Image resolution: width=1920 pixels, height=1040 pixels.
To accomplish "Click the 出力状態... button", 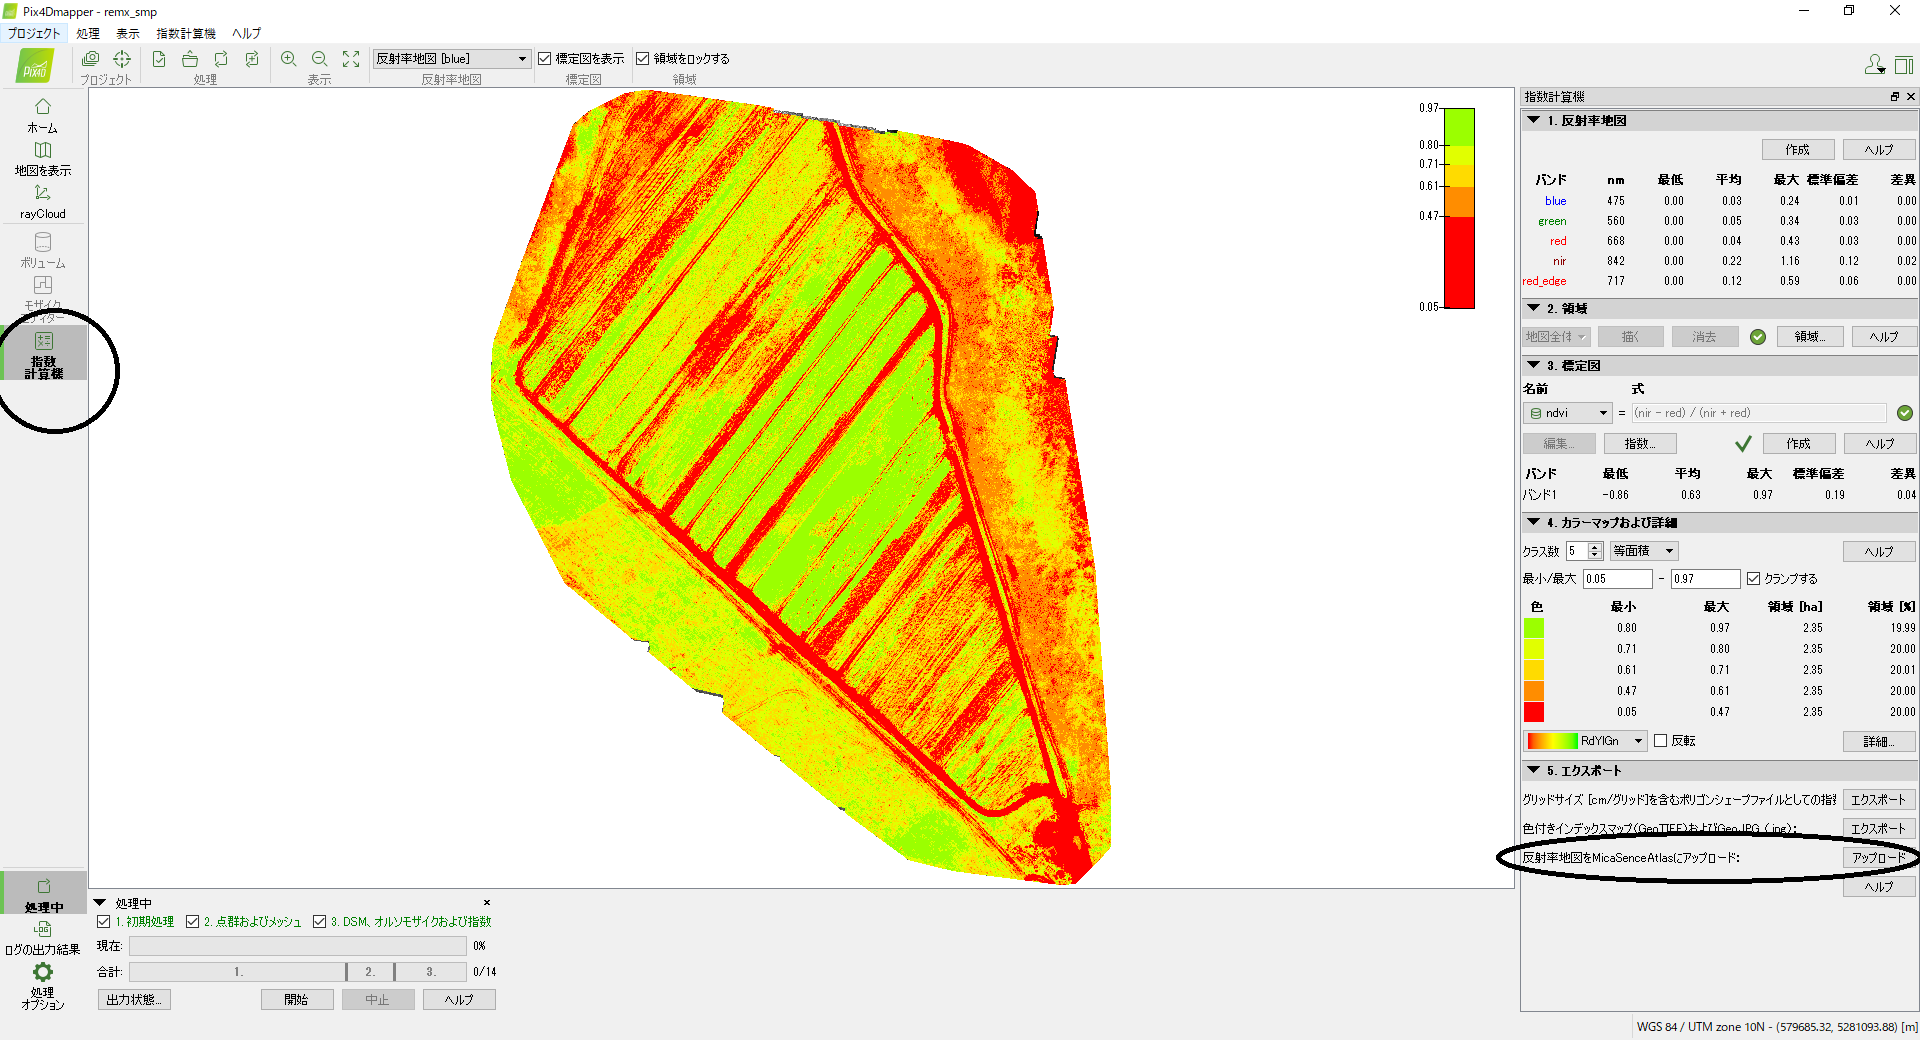I will click(x=134, y=1000).
